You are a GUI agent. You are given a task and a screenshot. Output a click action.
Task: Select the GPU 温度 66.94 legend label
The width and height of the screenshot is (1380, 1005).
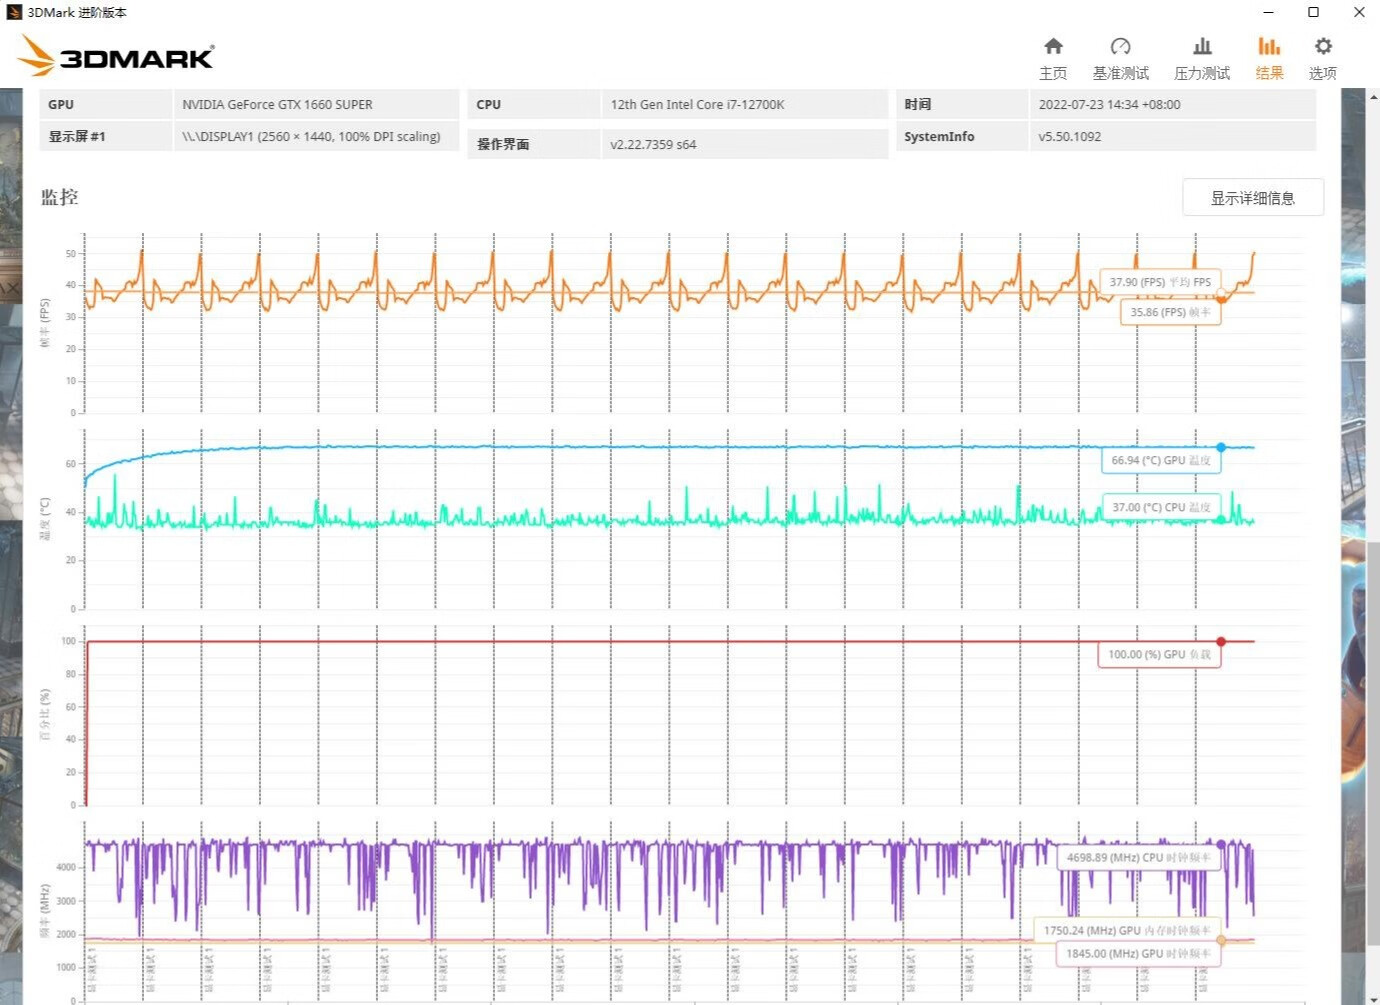tap(1160, 460)
